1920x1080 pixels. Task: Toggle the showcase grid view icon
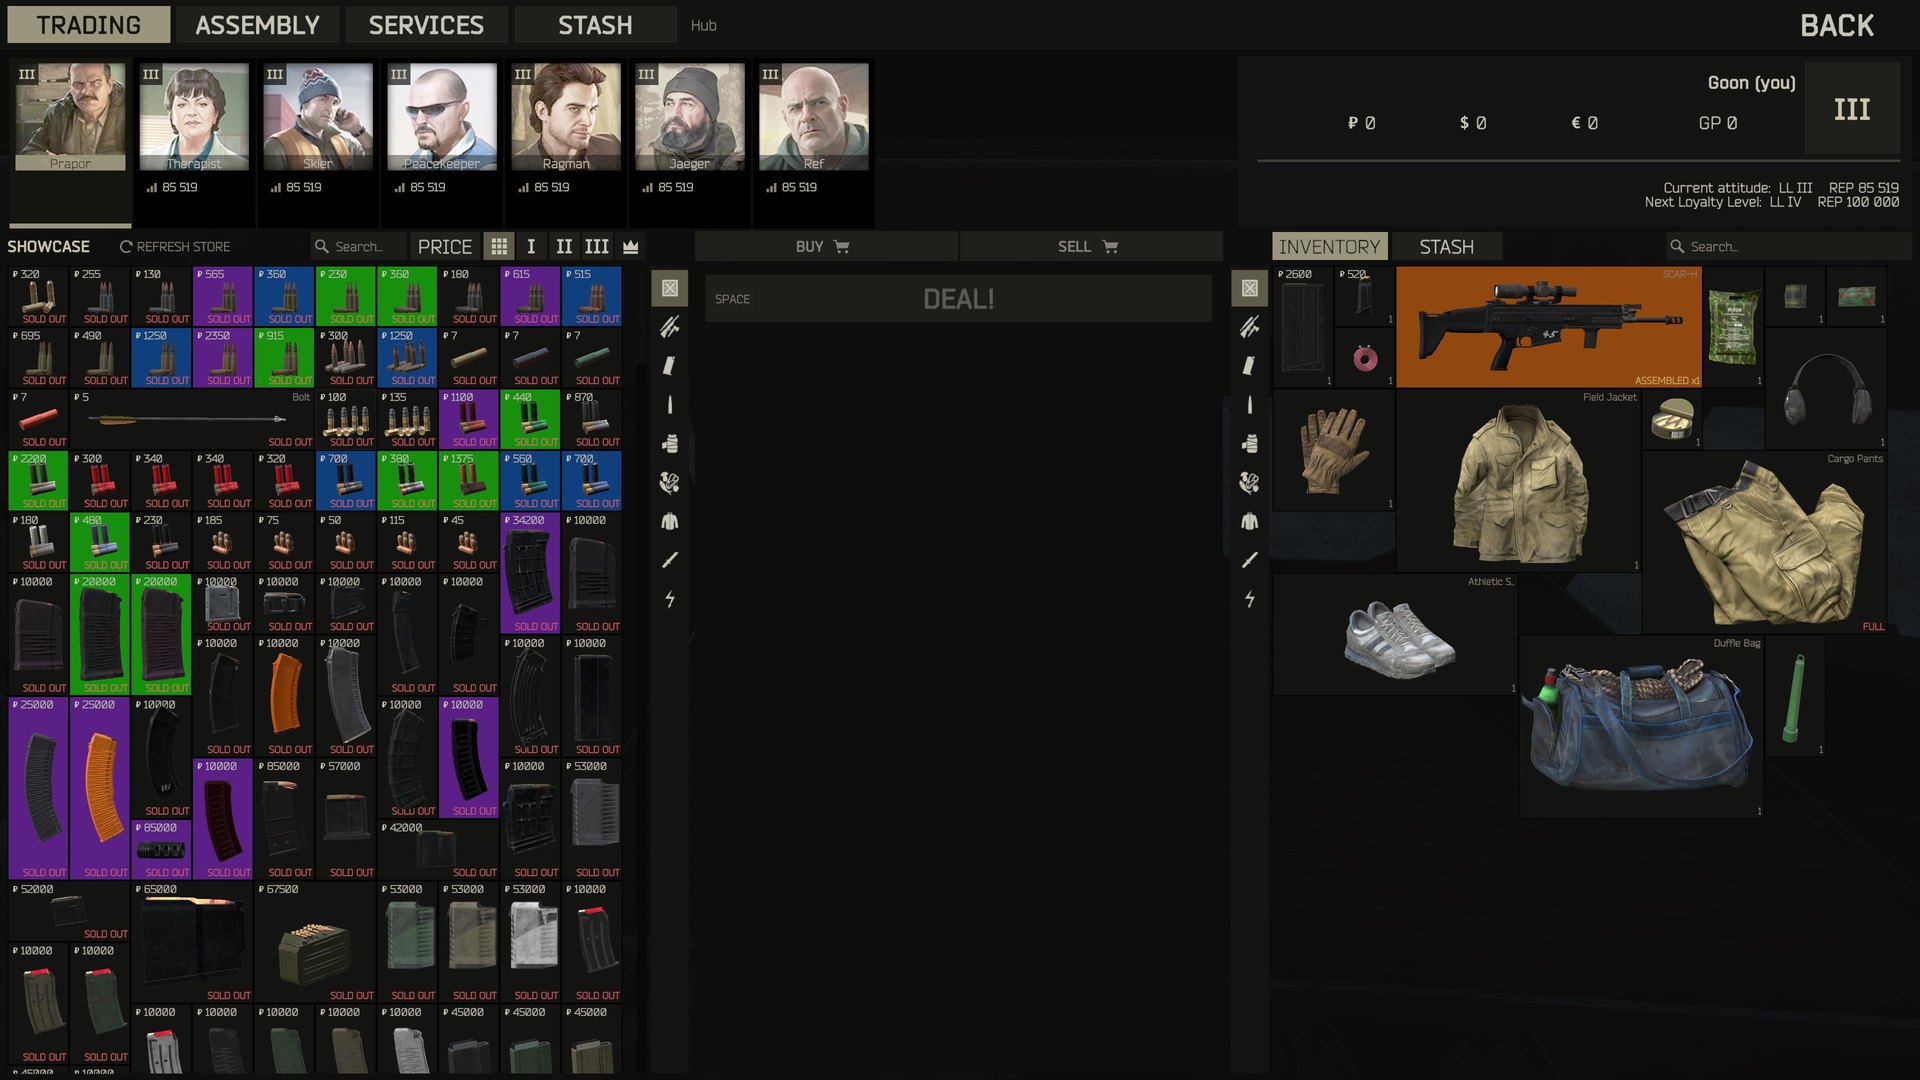(499, 247)
